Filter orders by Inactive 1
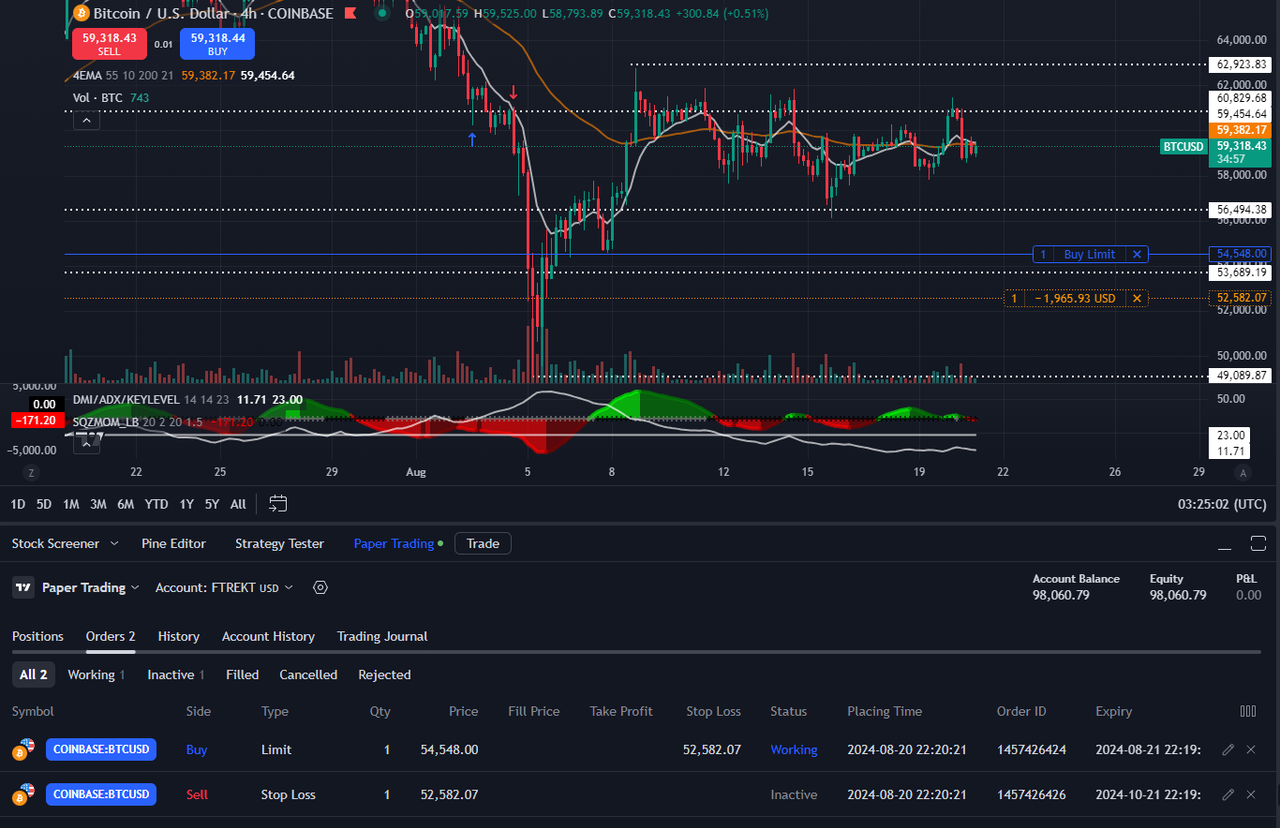 click(176, 675)
